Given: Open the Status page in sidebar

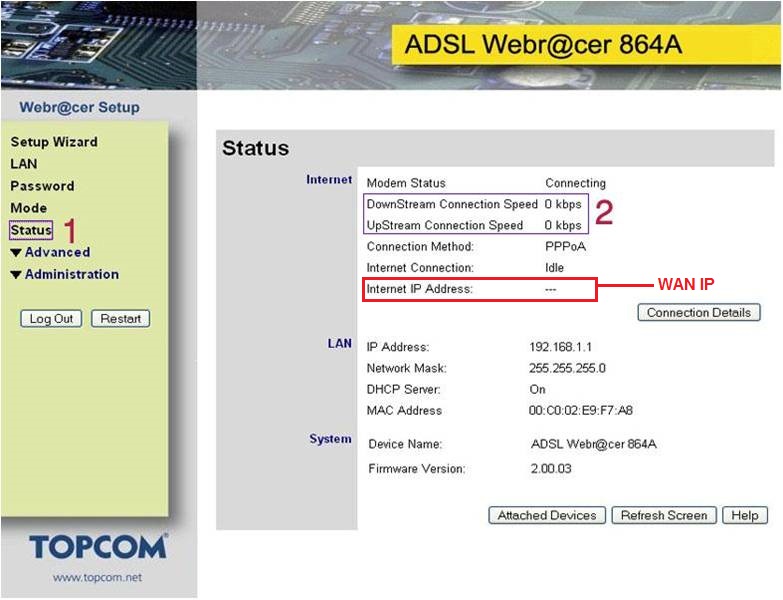Looking at the screenshot, I should (31, 230).
